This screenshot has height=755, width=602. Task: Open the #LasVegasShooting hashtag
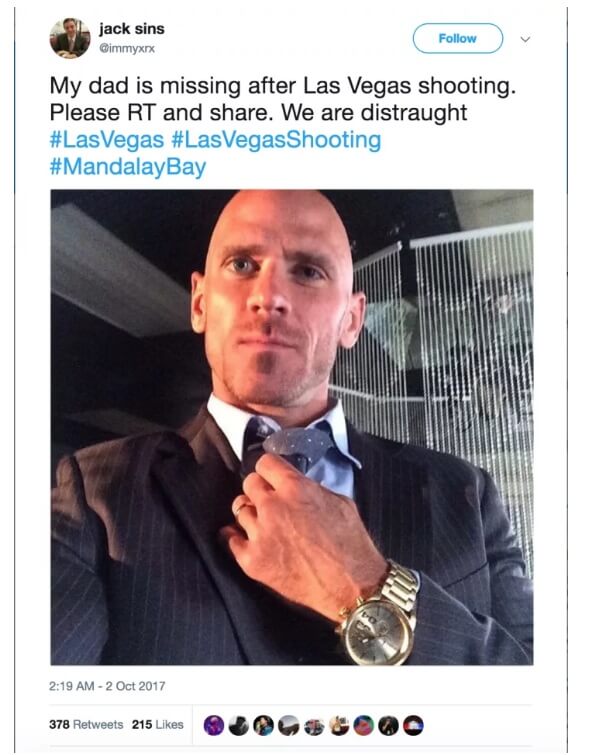coord(276,140)
